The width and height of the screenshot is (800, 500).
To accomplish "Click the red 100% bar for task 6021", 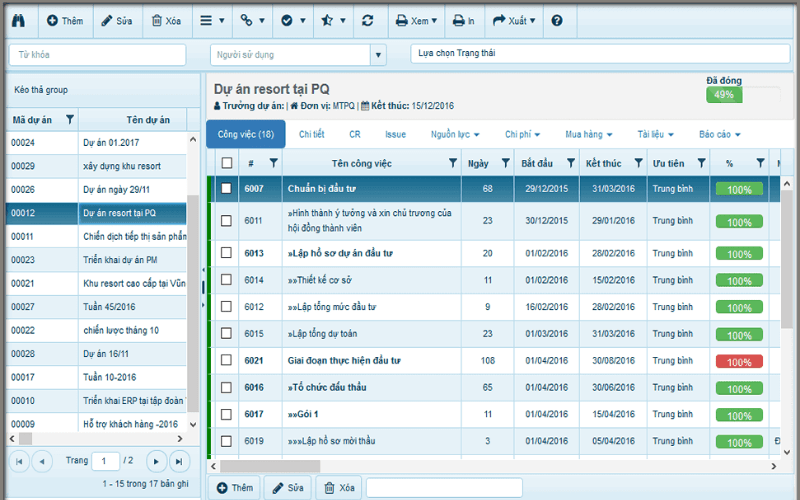I will click(x=739, y=362).
